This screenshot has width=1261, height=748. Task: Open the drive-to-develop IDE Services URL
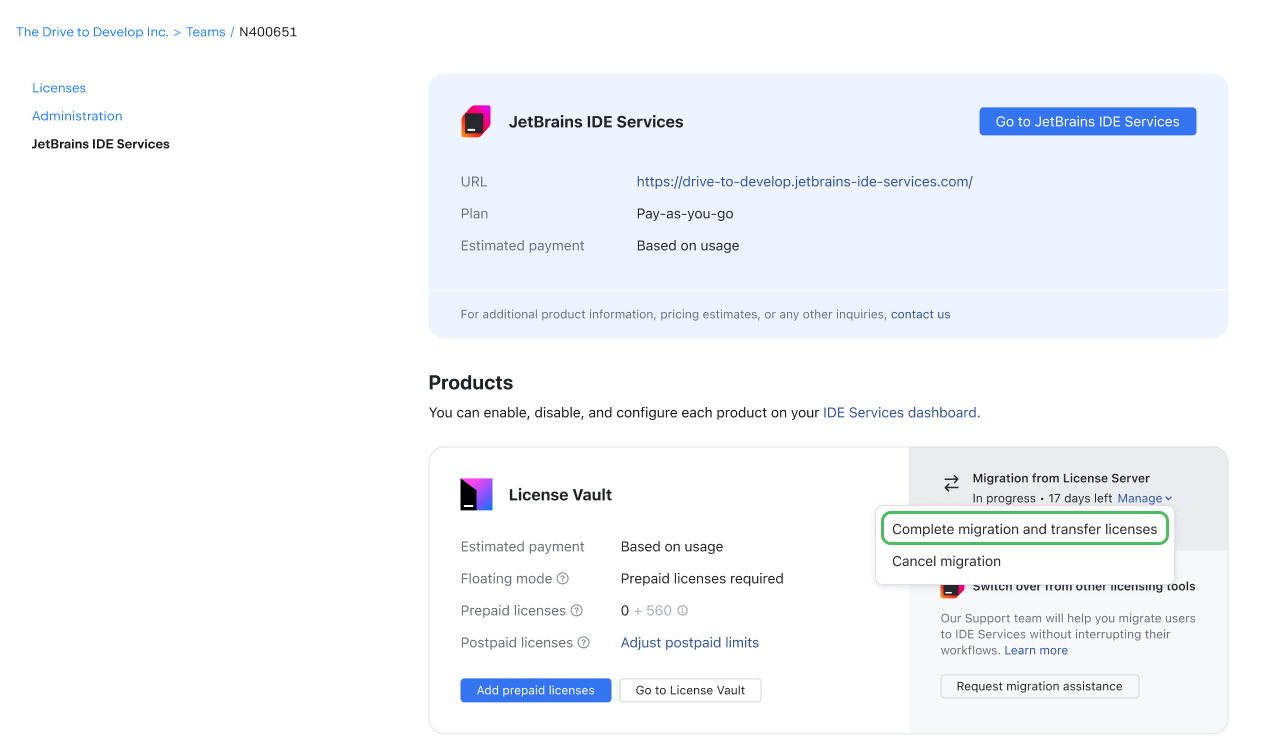[804, 181]
